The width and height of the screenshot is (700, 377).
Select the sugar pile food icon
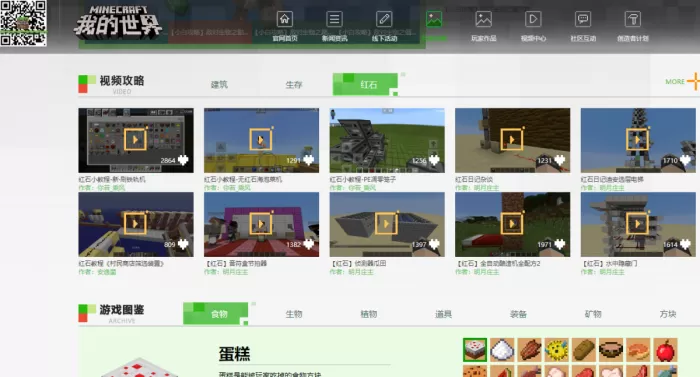(x=502, y=350)
